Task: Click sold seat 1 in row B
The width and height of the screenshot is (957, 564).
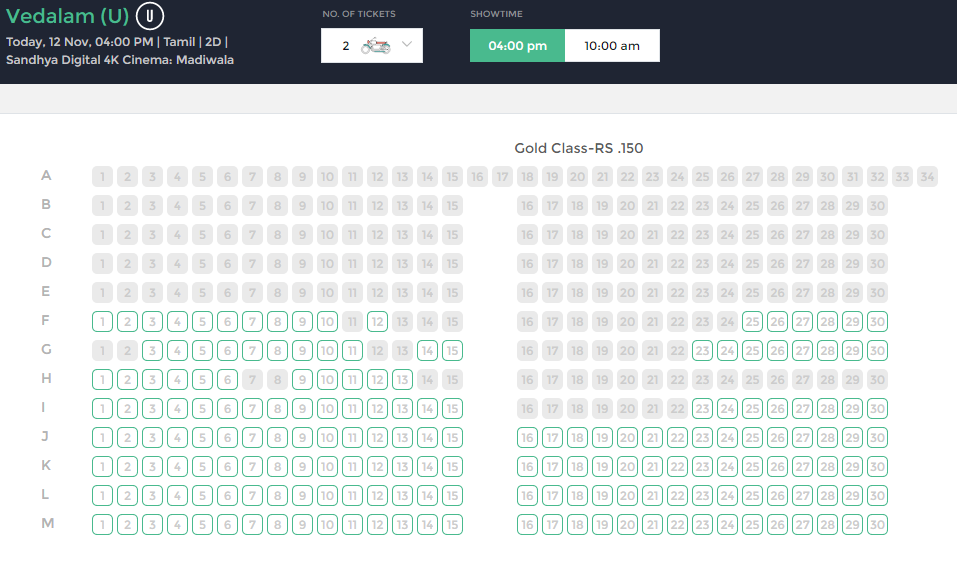Action: click(x=103, y=206)
